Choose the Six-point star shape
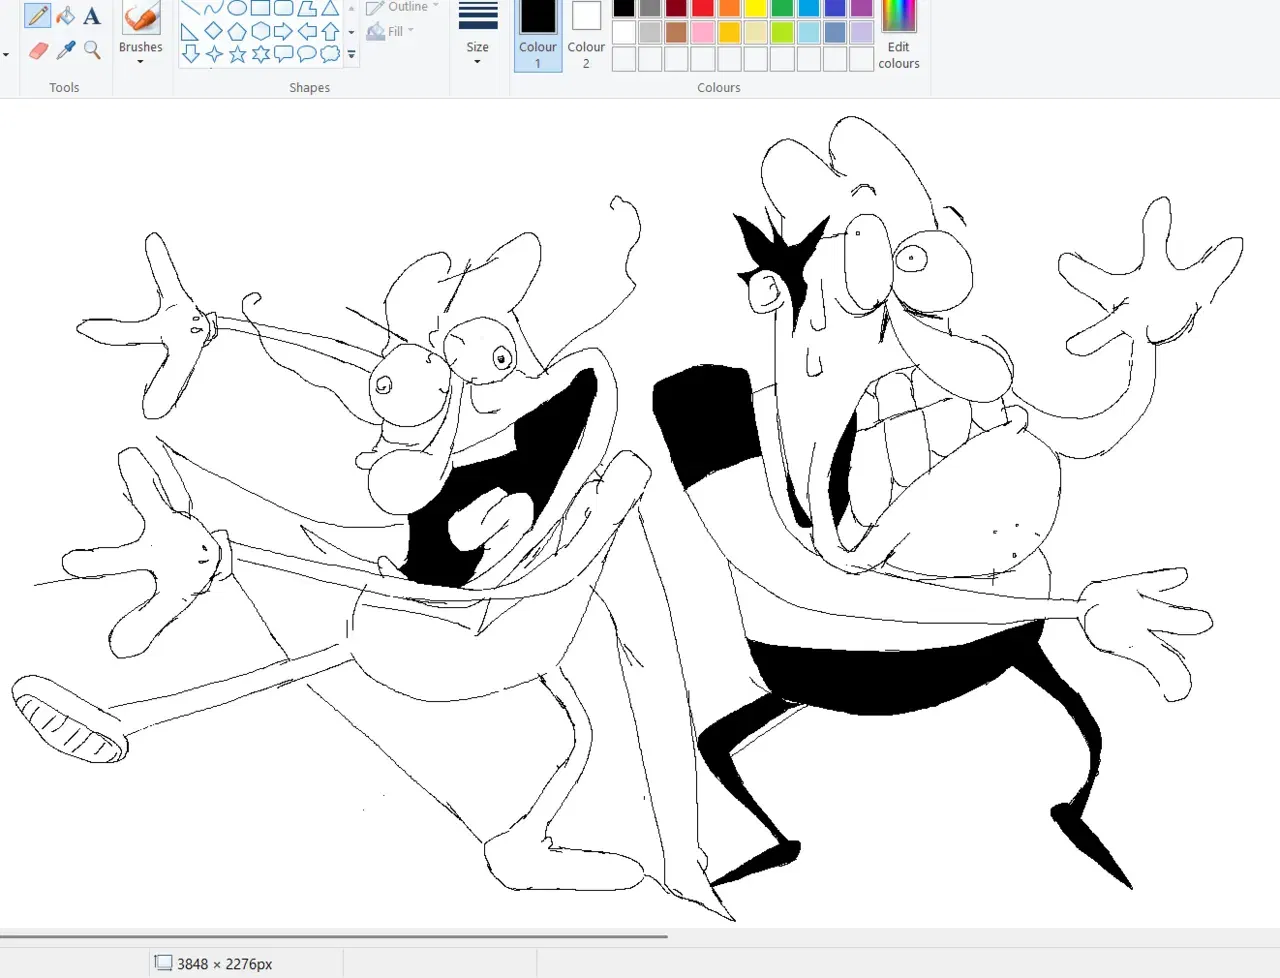The image size is (1280, 978). [x=260, y=55]
